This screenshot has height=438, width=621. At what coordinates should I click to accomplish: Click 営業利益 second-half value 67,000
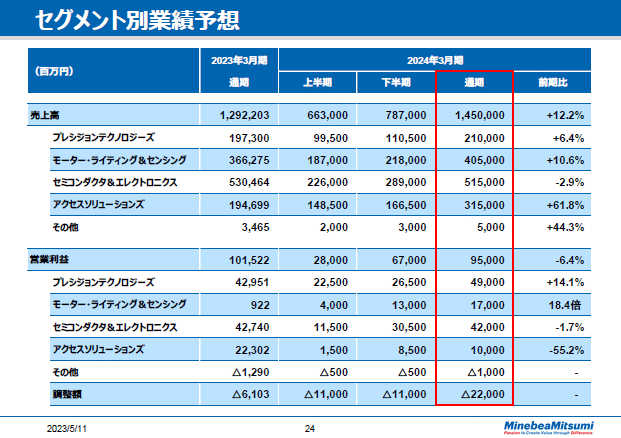(x=409, y=260)
